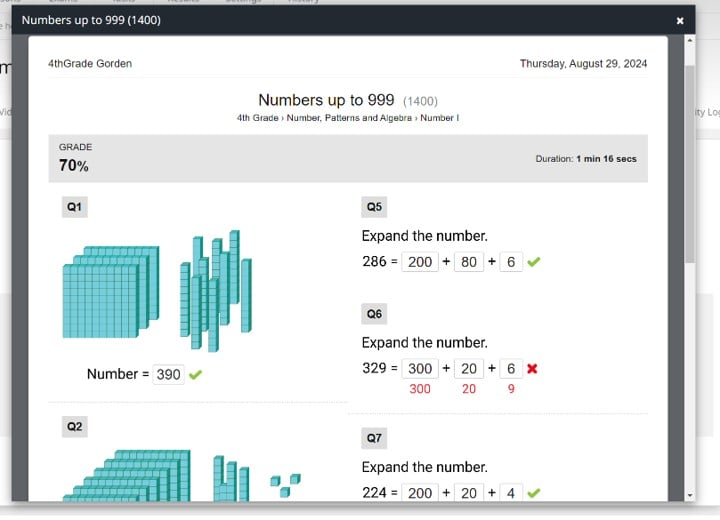This screenshot has height=520, width=720.
Task: Click the red X mark on Q6
Action: tap(532, 368)
